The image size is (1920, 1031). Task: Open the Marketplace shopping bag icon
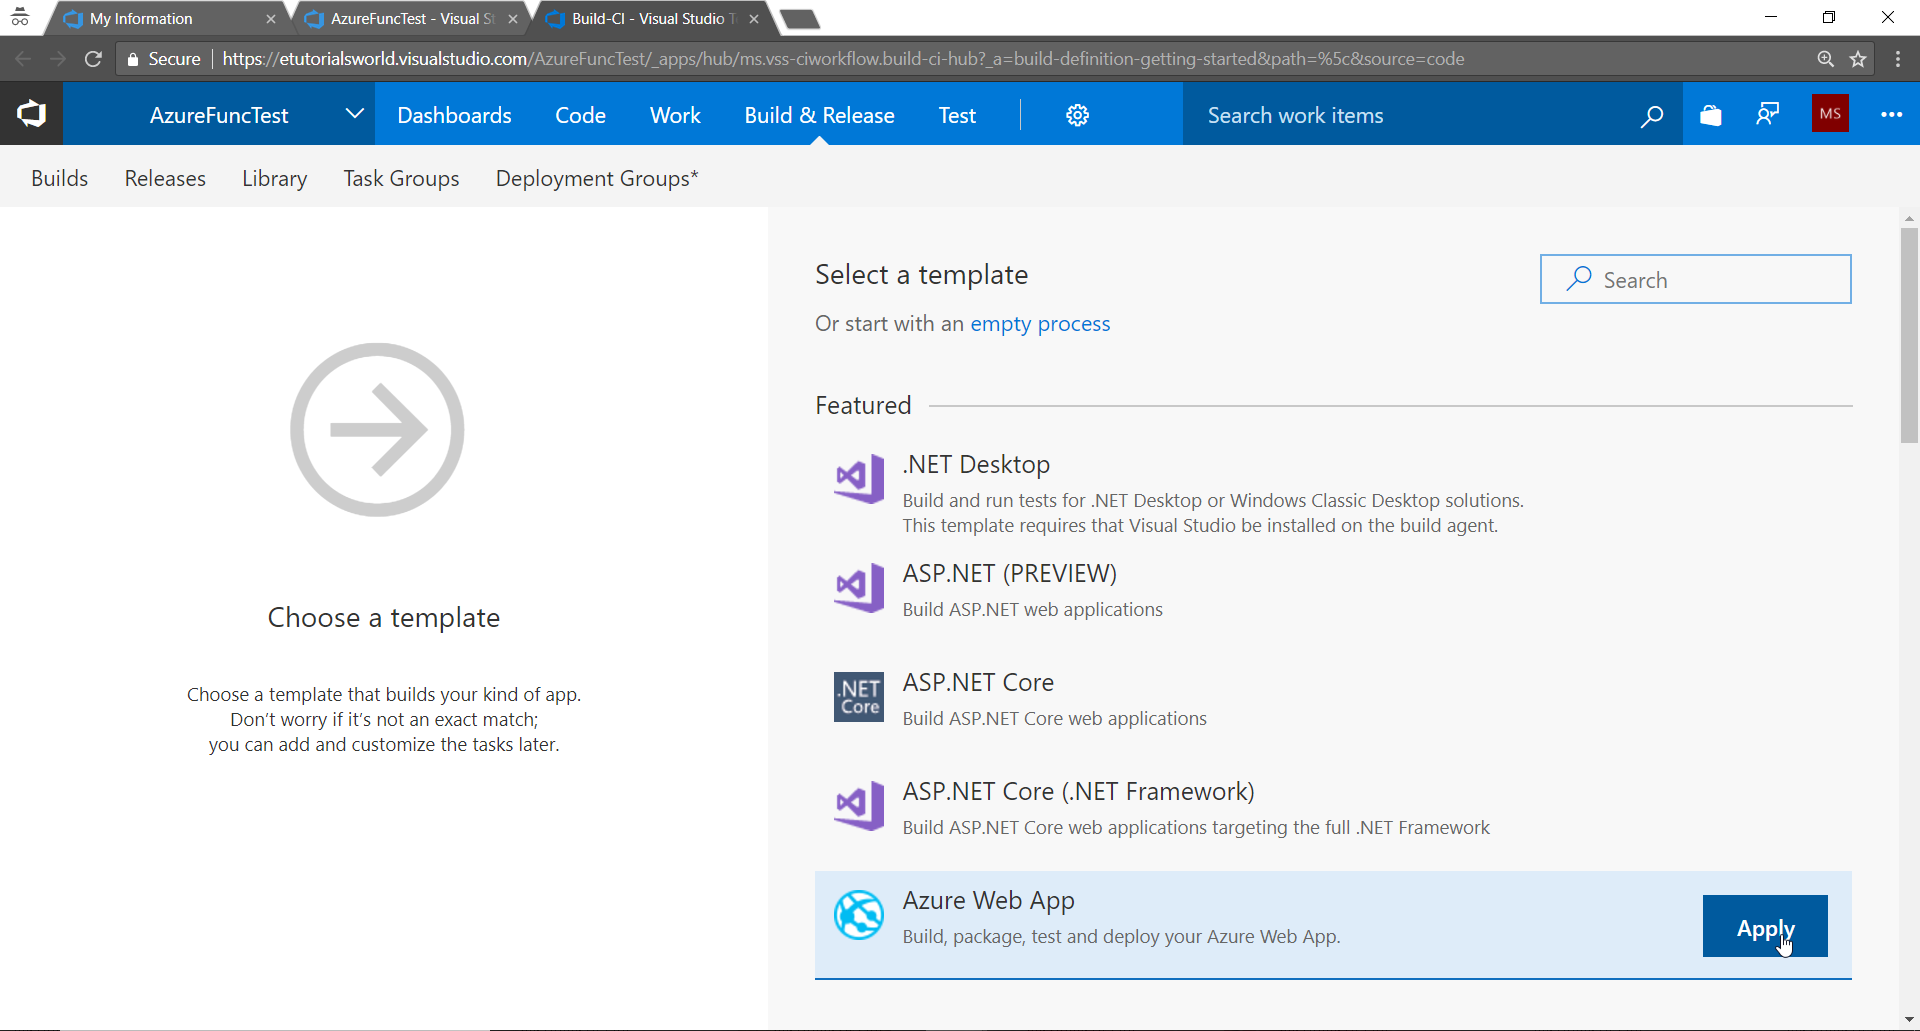point(1711,115)
